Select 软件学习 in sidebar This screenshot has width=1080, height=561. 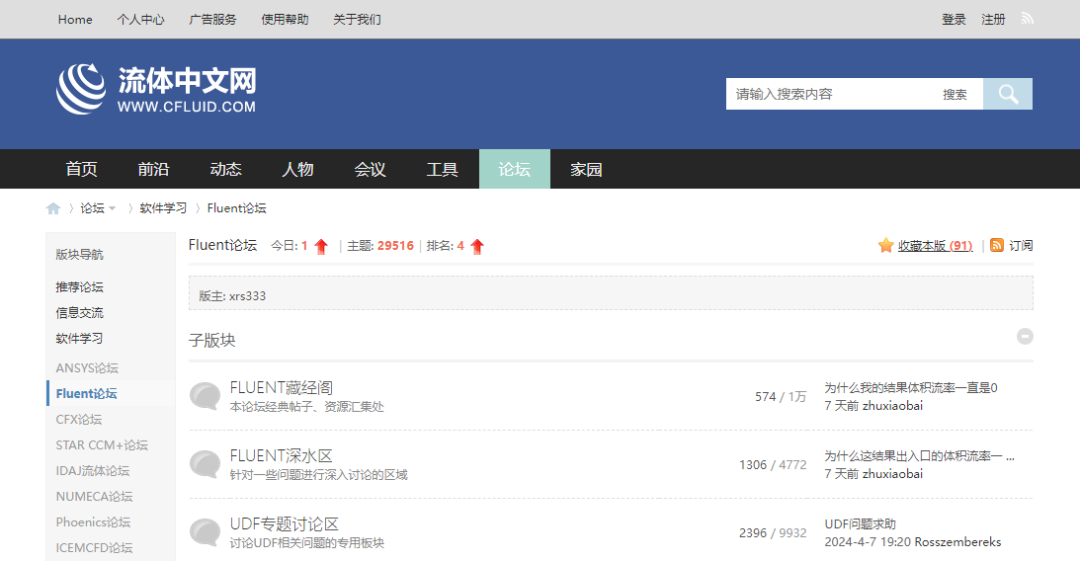click(x=79, y=338)
